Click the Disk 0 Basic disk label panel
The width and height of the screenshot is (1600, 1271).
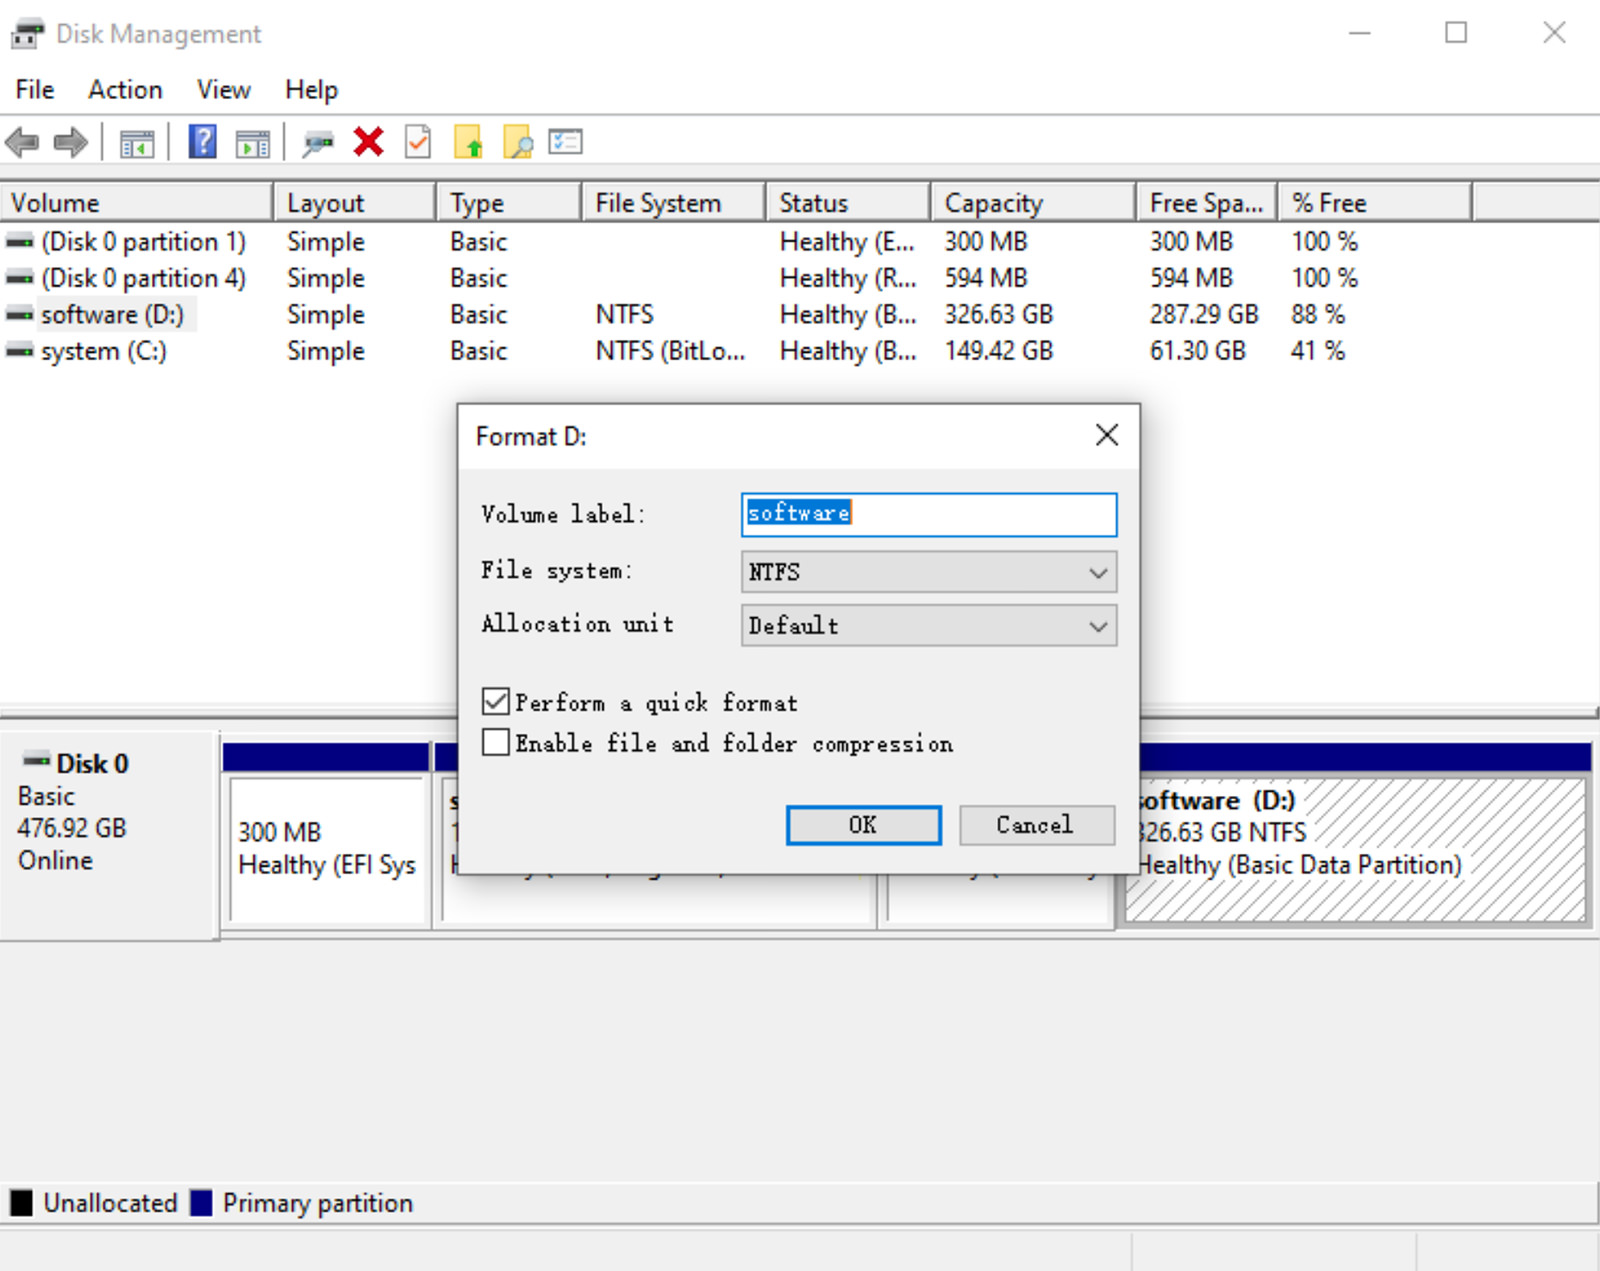(109, 836)
